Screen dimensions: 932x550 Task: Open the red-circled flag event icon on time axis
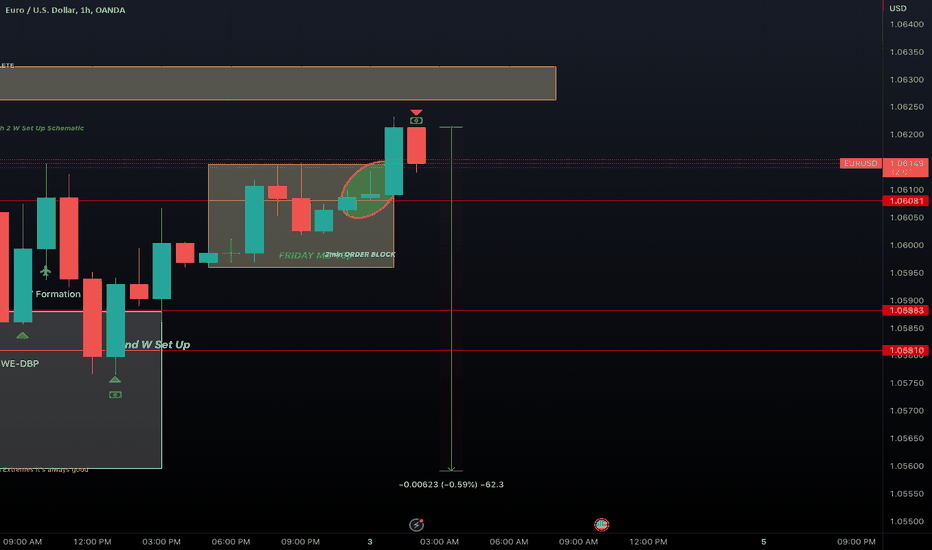pyautogui.click(x=602, y=524)
